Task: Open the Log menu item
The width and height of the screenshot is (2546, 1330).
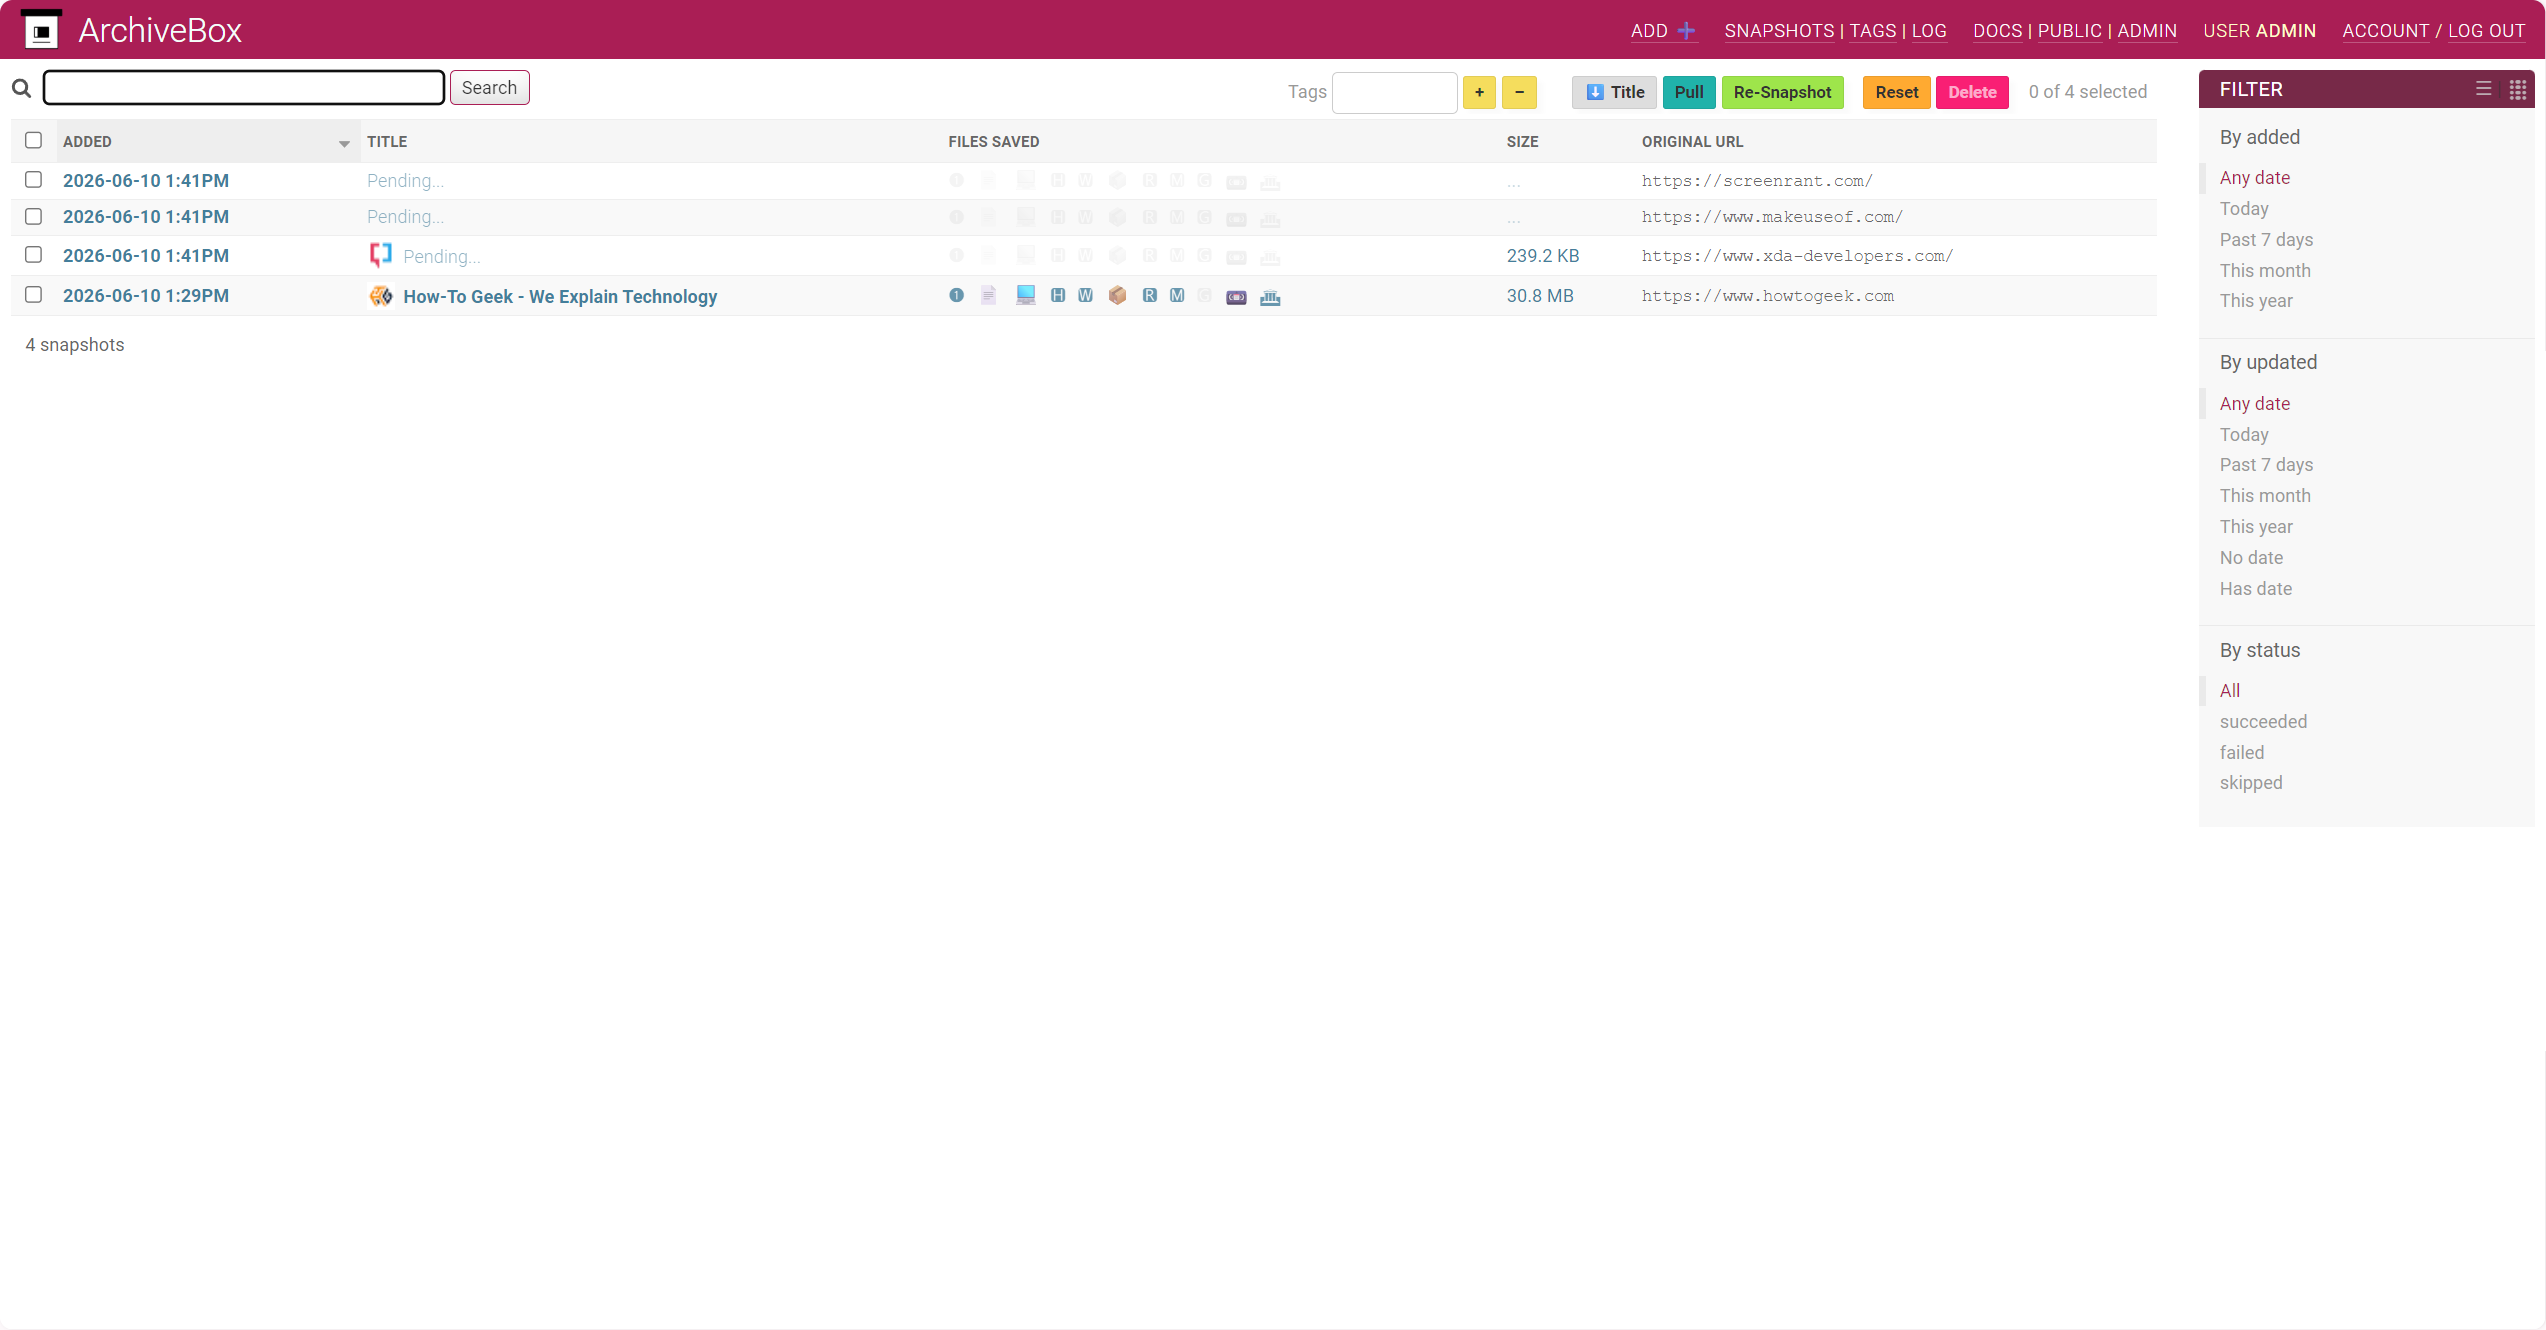Action: point(1929,31)
